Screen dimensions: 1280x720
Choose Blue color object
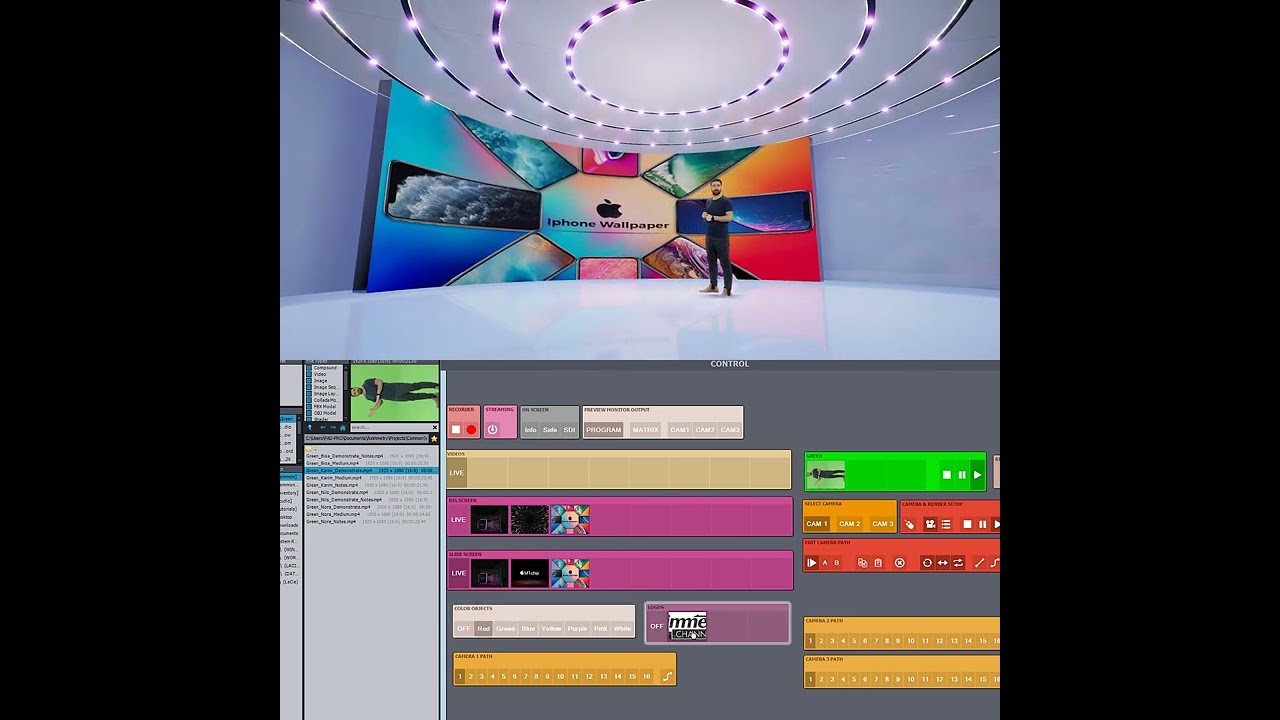tap(528, 629)
